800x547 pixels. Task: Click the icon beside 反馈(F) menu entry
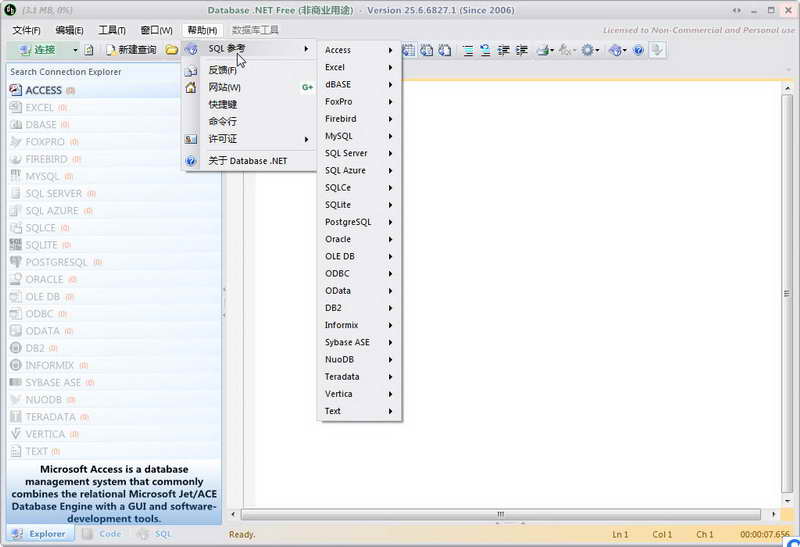coord(191,71)
